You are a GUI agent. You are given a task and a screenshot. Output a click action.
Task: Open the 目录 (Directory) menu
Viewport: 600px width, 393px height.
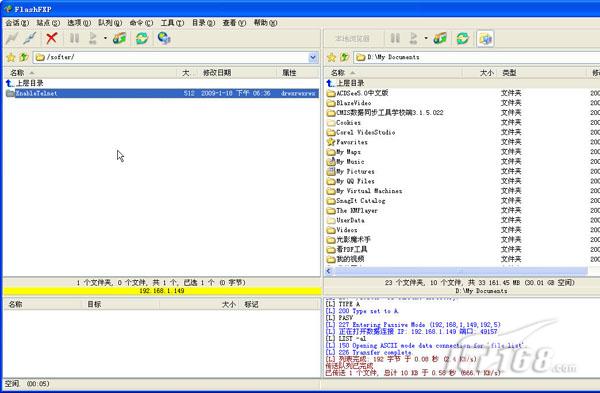[x=203, y=23]
